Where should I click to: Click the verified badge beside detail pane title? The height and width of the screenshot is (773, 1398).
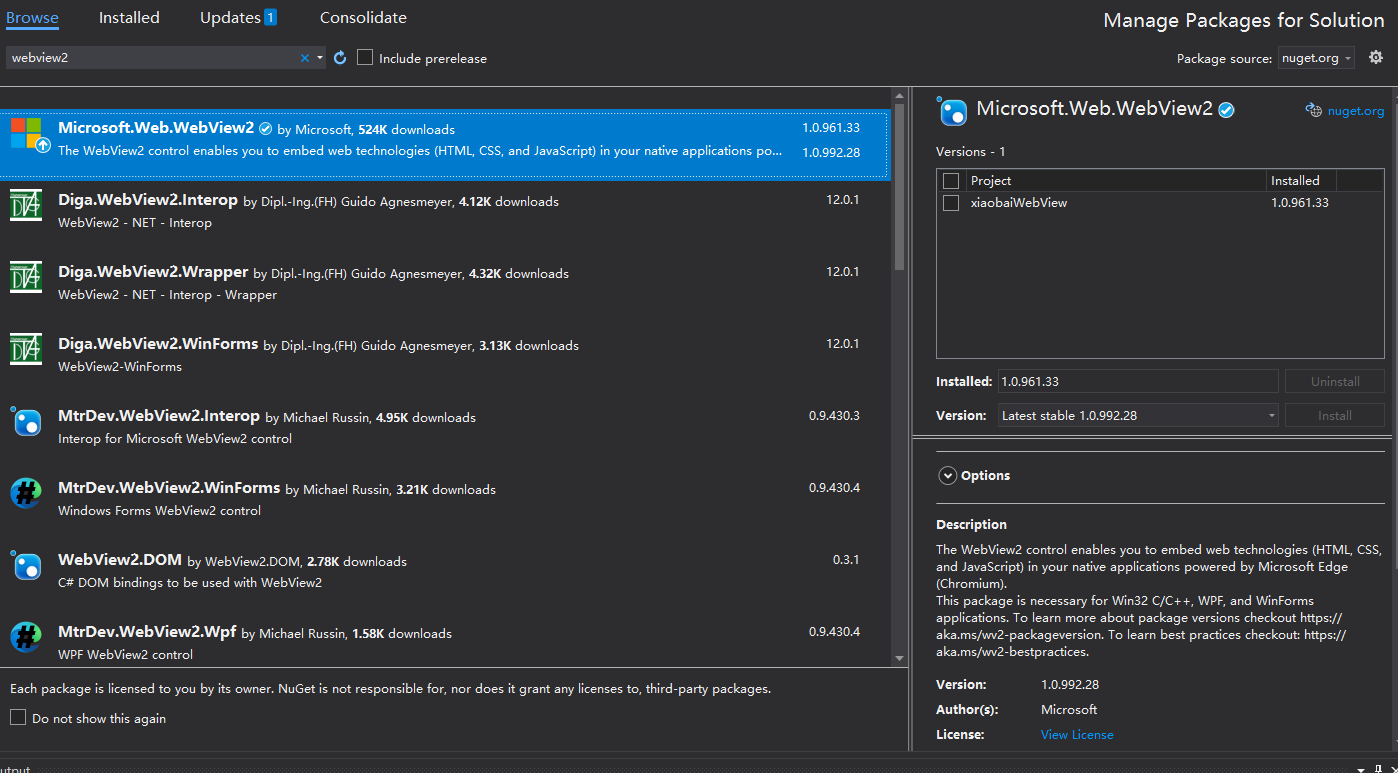click(x=1226, y=110)
